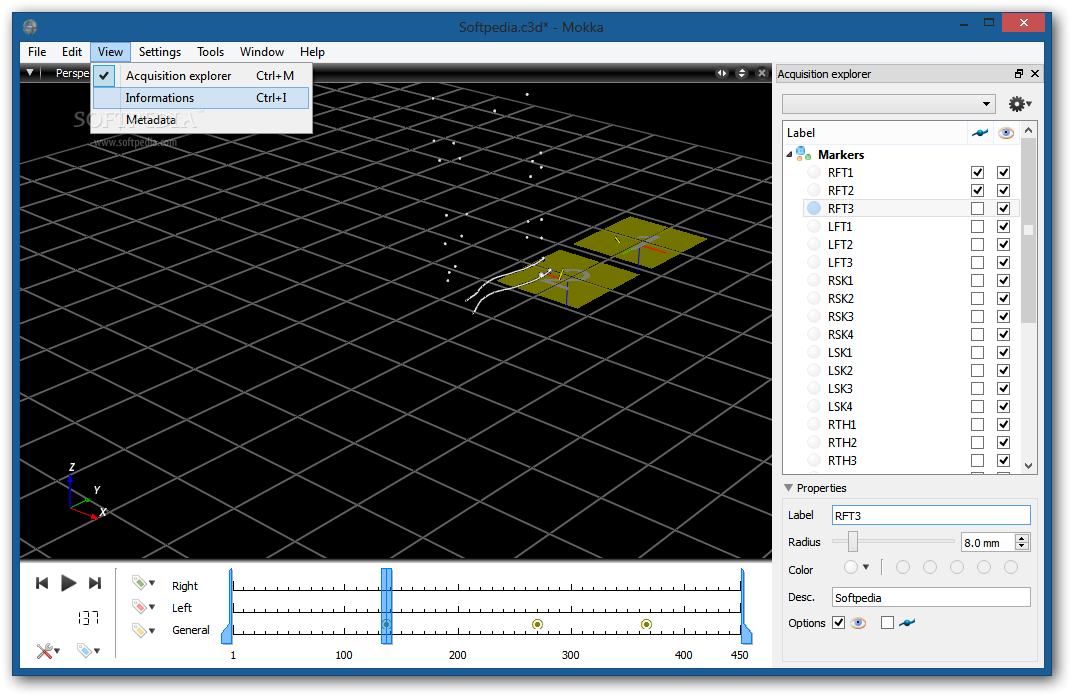The height and width of the screenshot is (696, 1072).
Task: Click the eye visibility column header icon
Action: (1006, 133)
